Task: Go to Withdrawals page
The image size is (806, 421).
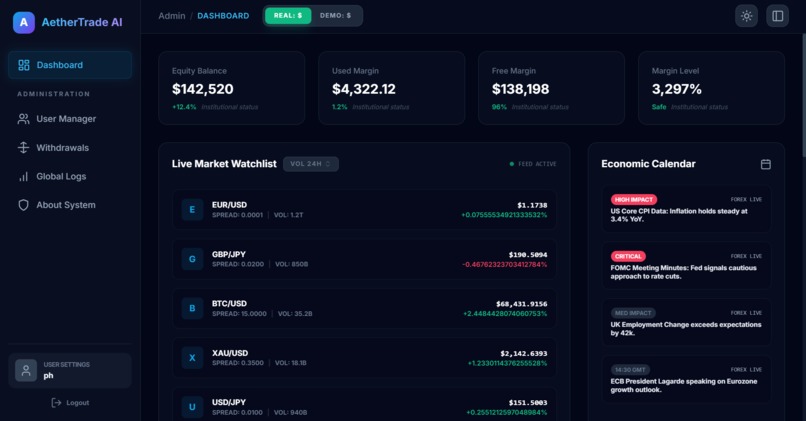Action: pyautogui.click(x=70, y=148)
